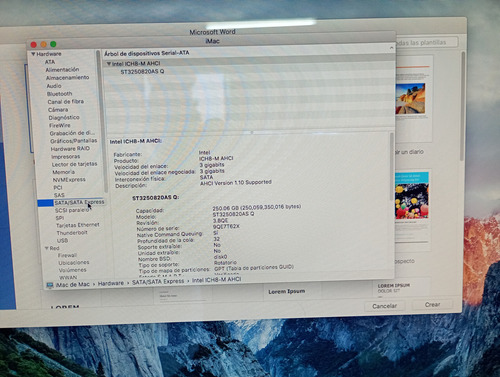Viewport: 500px width, 377px height.
Task: Open Tarjetas Ethernet in the sidebar
Action: point(78,225)
